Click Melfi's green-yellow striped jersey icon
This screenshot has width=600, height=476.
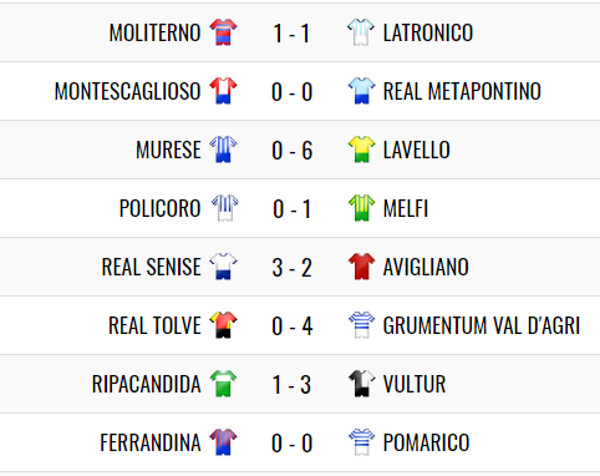[x=361, y=208]
